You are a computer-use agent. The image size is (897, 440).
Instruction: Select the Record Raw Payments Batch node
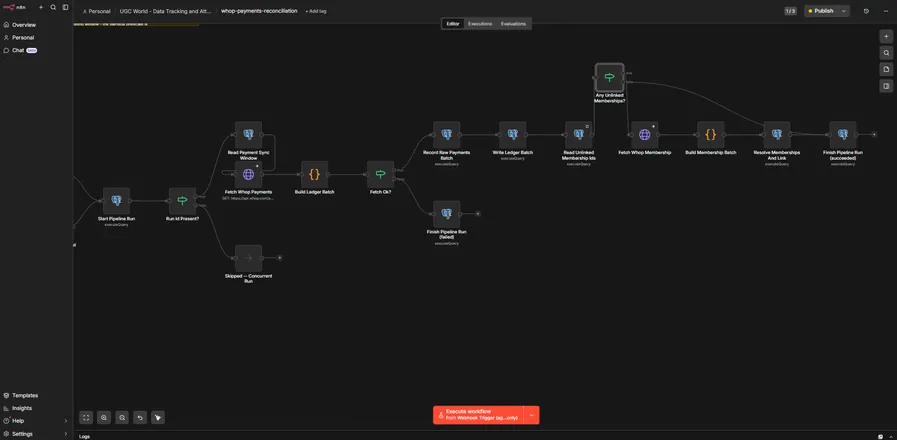click(447, 135)
